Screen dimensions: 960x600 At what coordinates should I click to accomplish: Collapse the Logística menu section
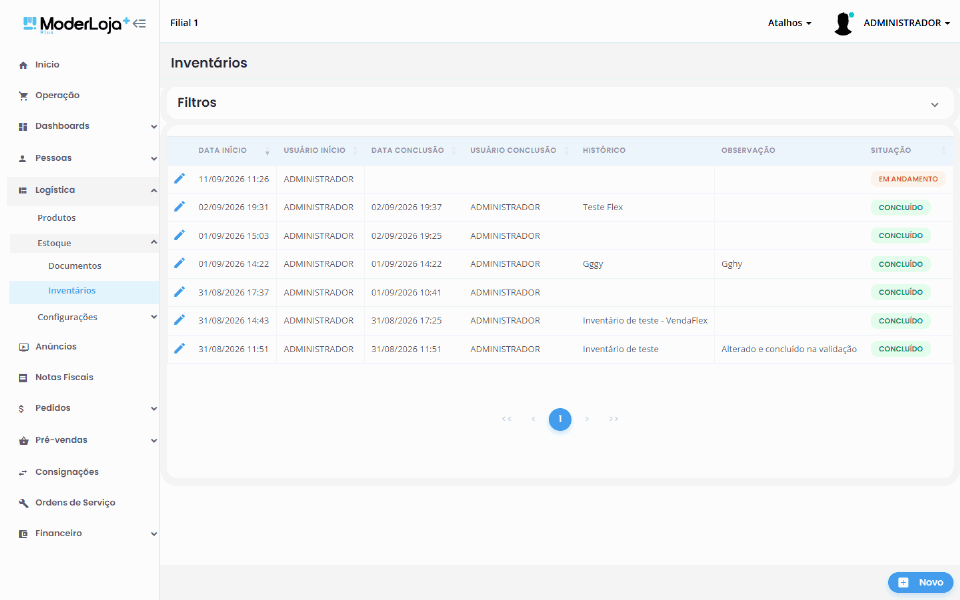coord(154,190)
